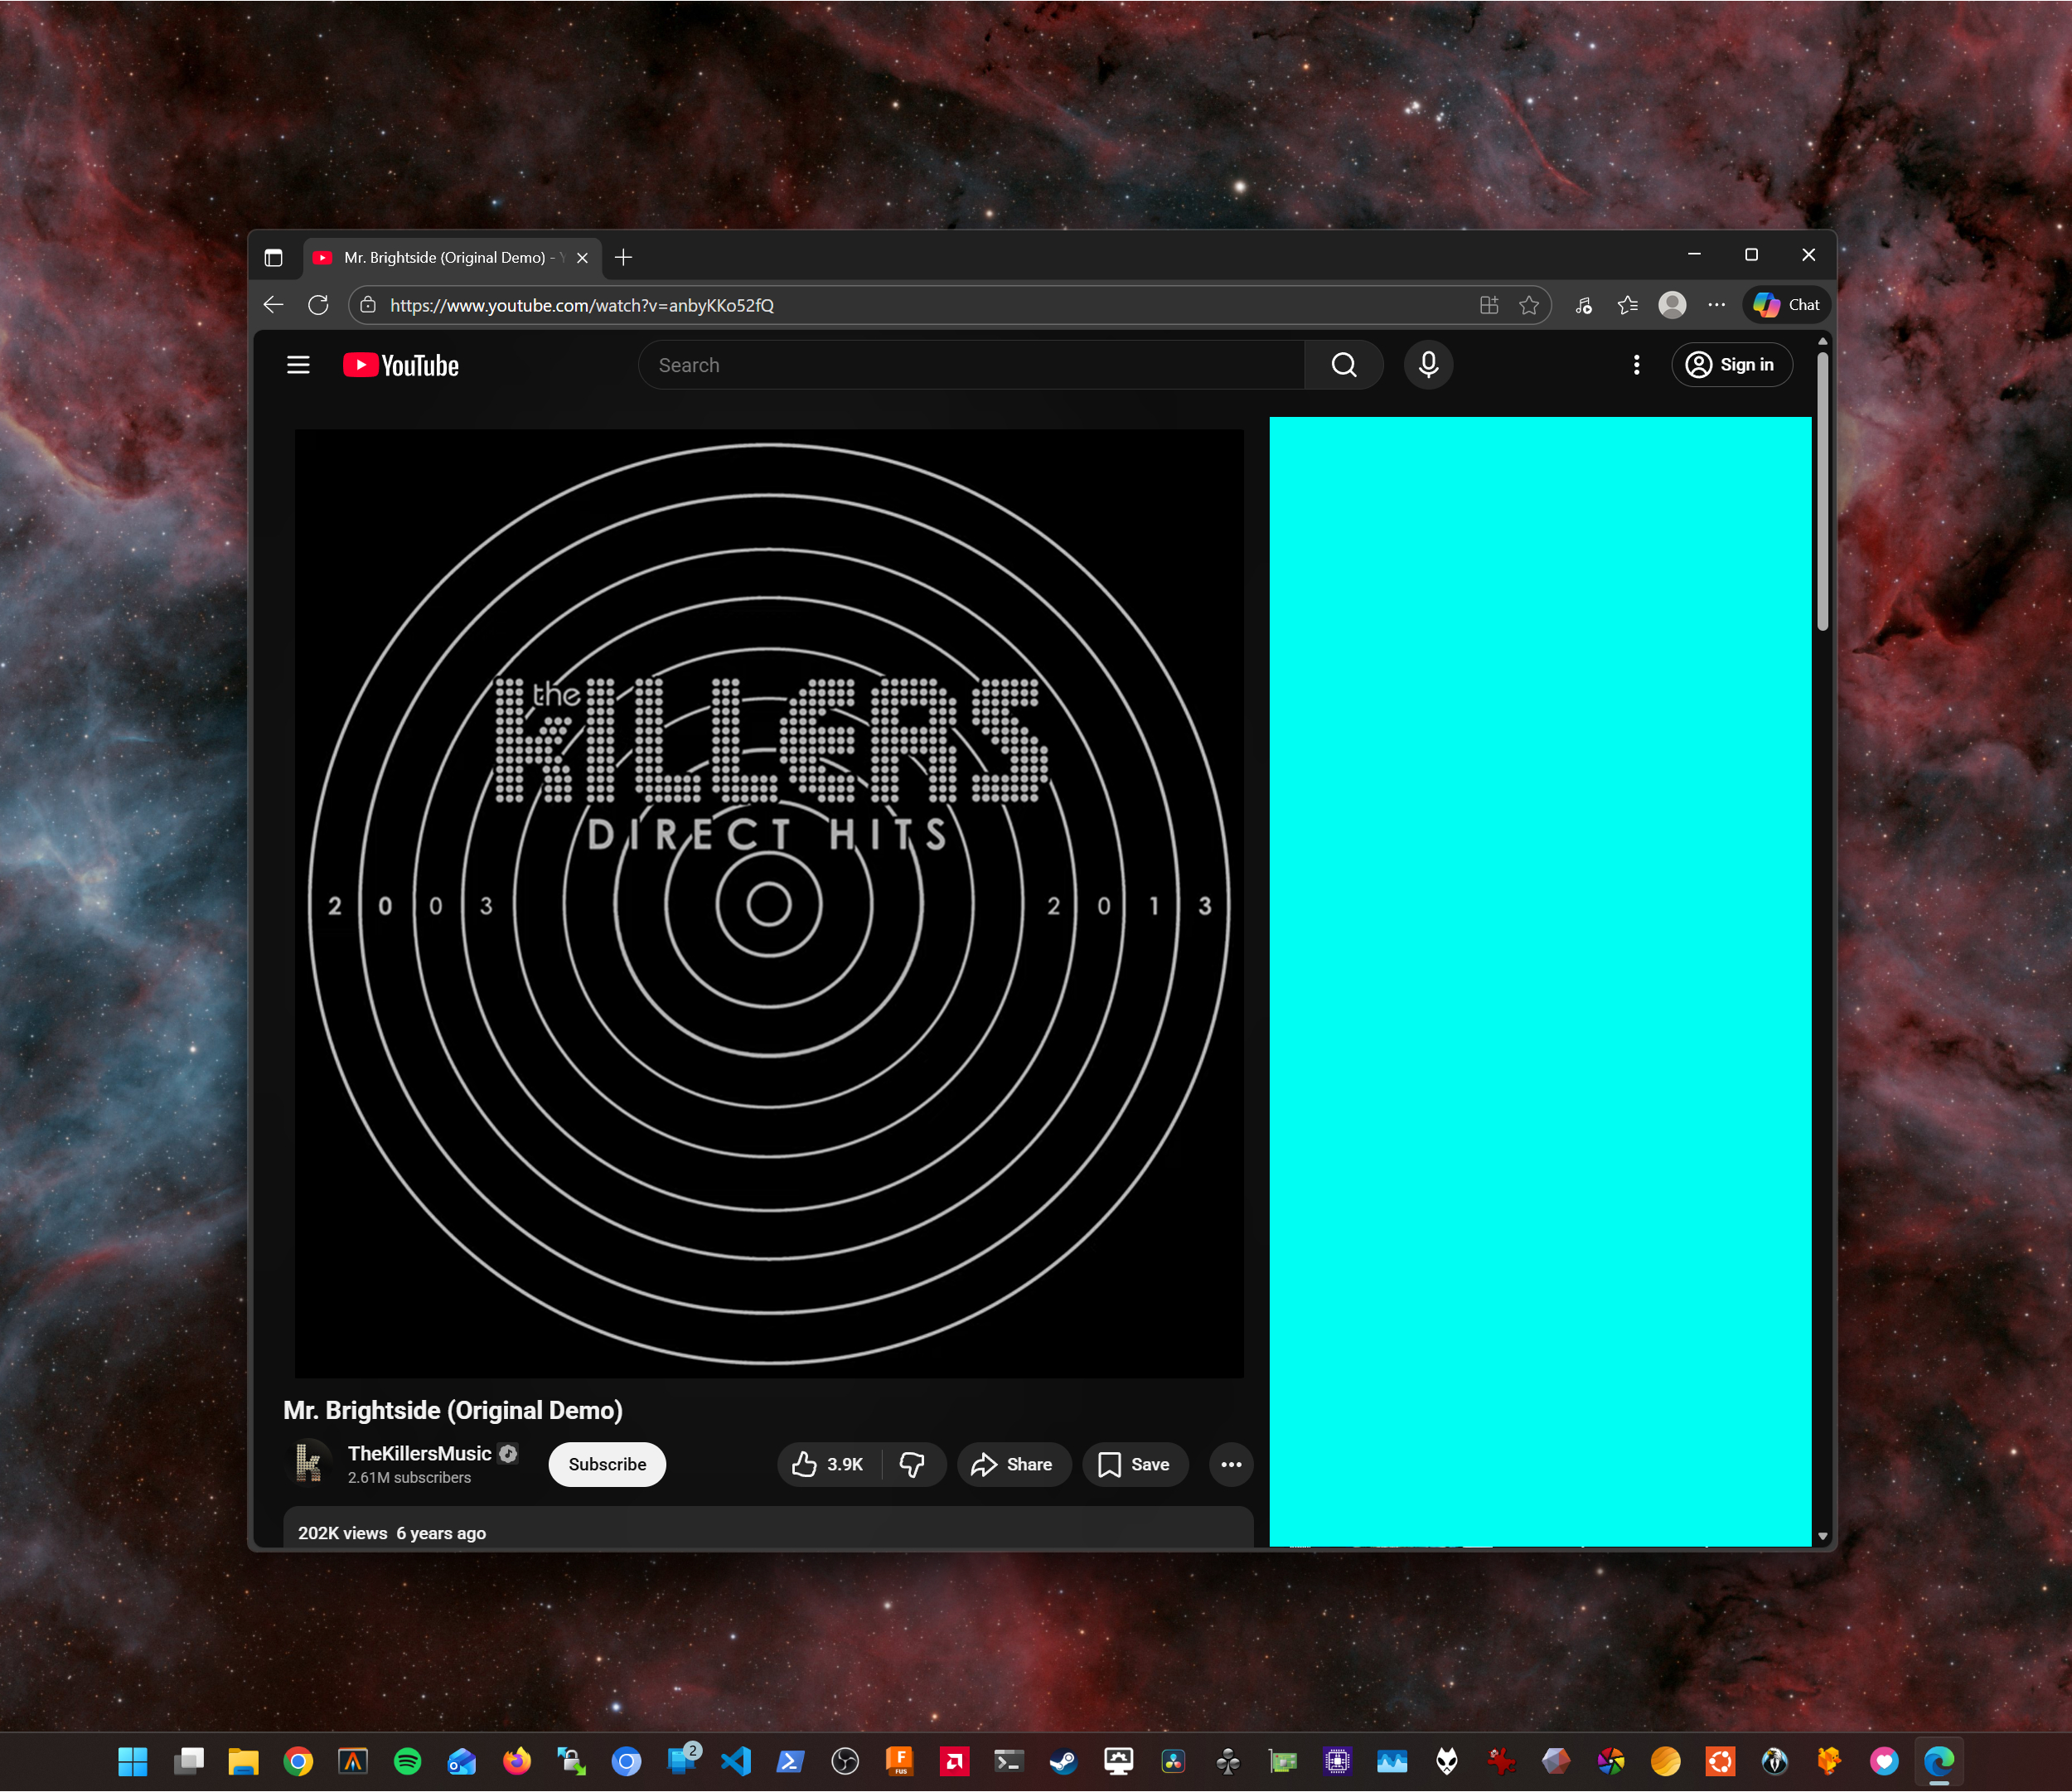This screenshot has width=2072, height=1792.
Task: Open the more actions menu beside Save
Action: [x=1230, y=1464]
